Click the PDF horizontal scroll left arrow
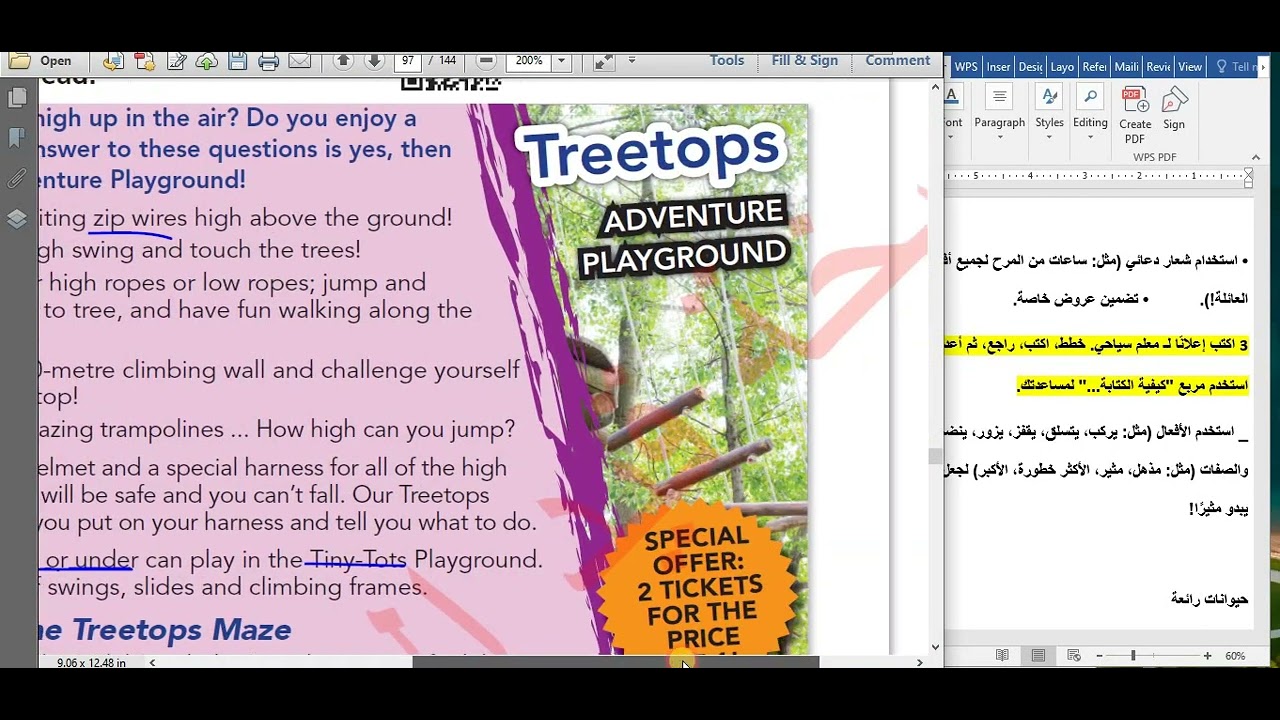1280x720 pixels. click(152, 662)
